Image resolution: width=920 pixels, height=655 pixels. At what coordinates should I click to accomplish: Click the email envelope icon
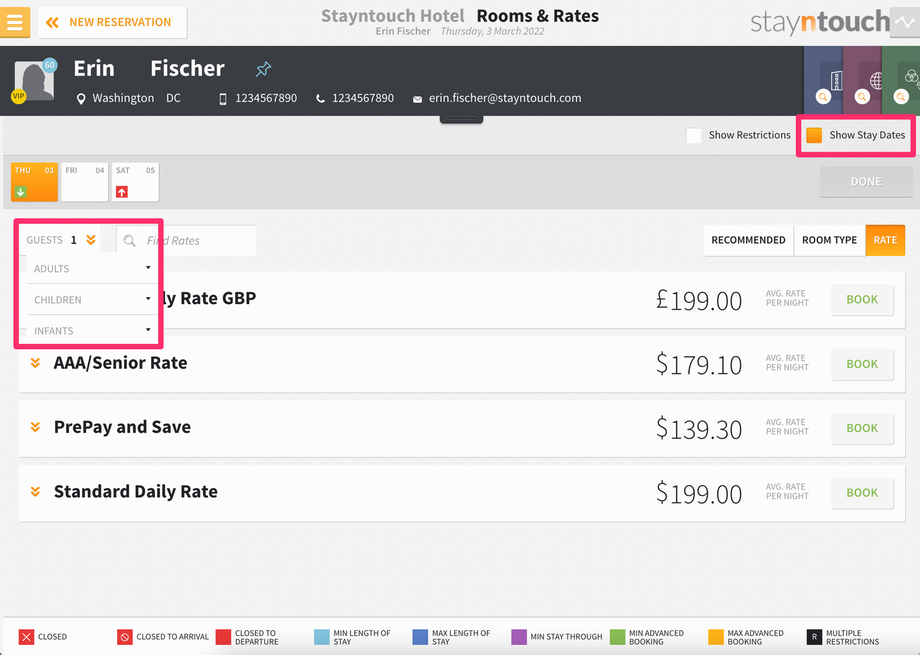(417, 99)
